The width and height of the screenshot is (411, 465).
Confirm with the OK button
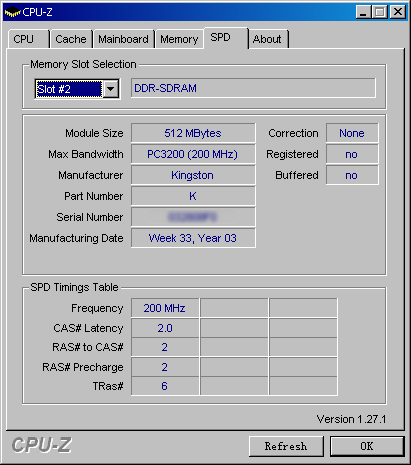[367, 446]
